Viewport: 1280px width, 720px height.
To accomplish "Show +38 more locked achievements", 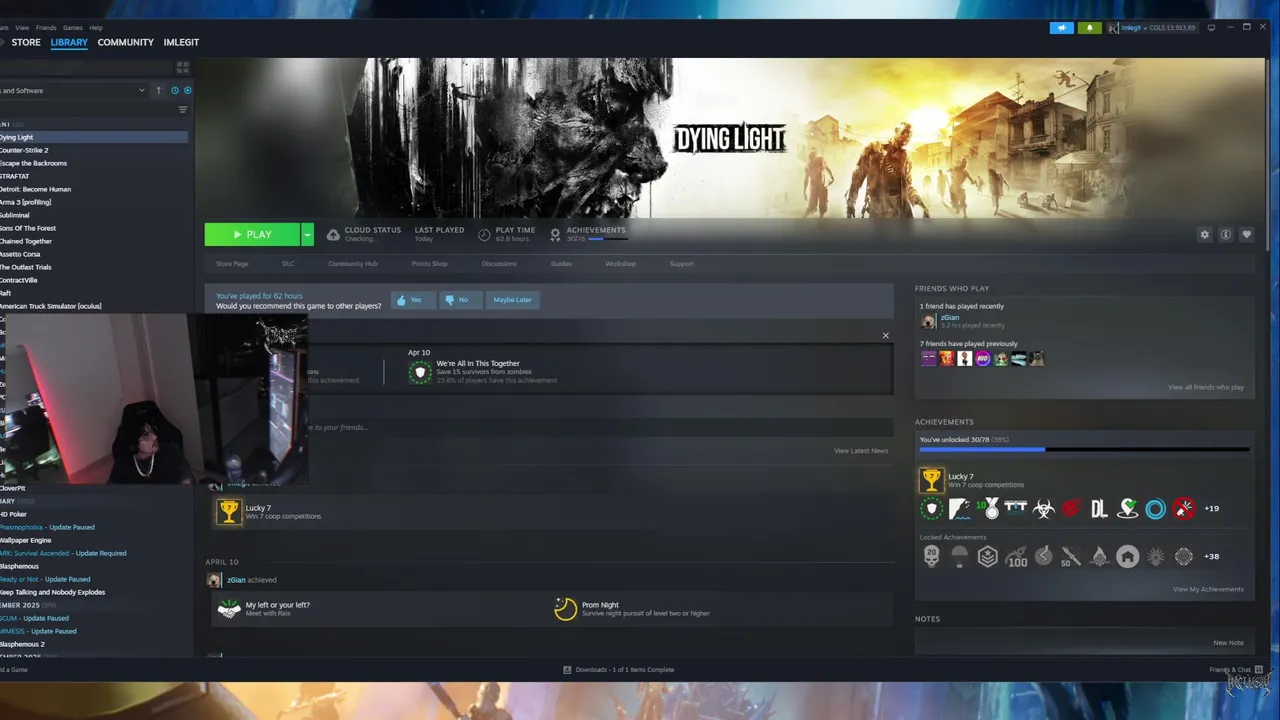I will click(x=1211, y=557).
